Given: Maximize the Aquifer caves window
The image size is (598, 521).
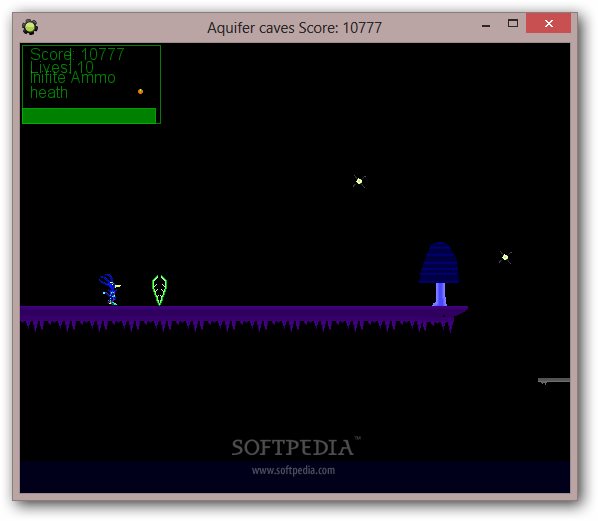Looking at the screenshot, I should click(513, 24).
